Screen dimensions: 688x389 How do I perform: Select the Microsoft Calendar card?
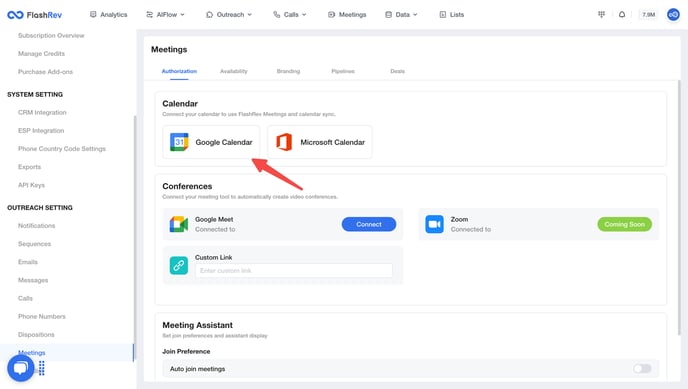coord(320,142)
